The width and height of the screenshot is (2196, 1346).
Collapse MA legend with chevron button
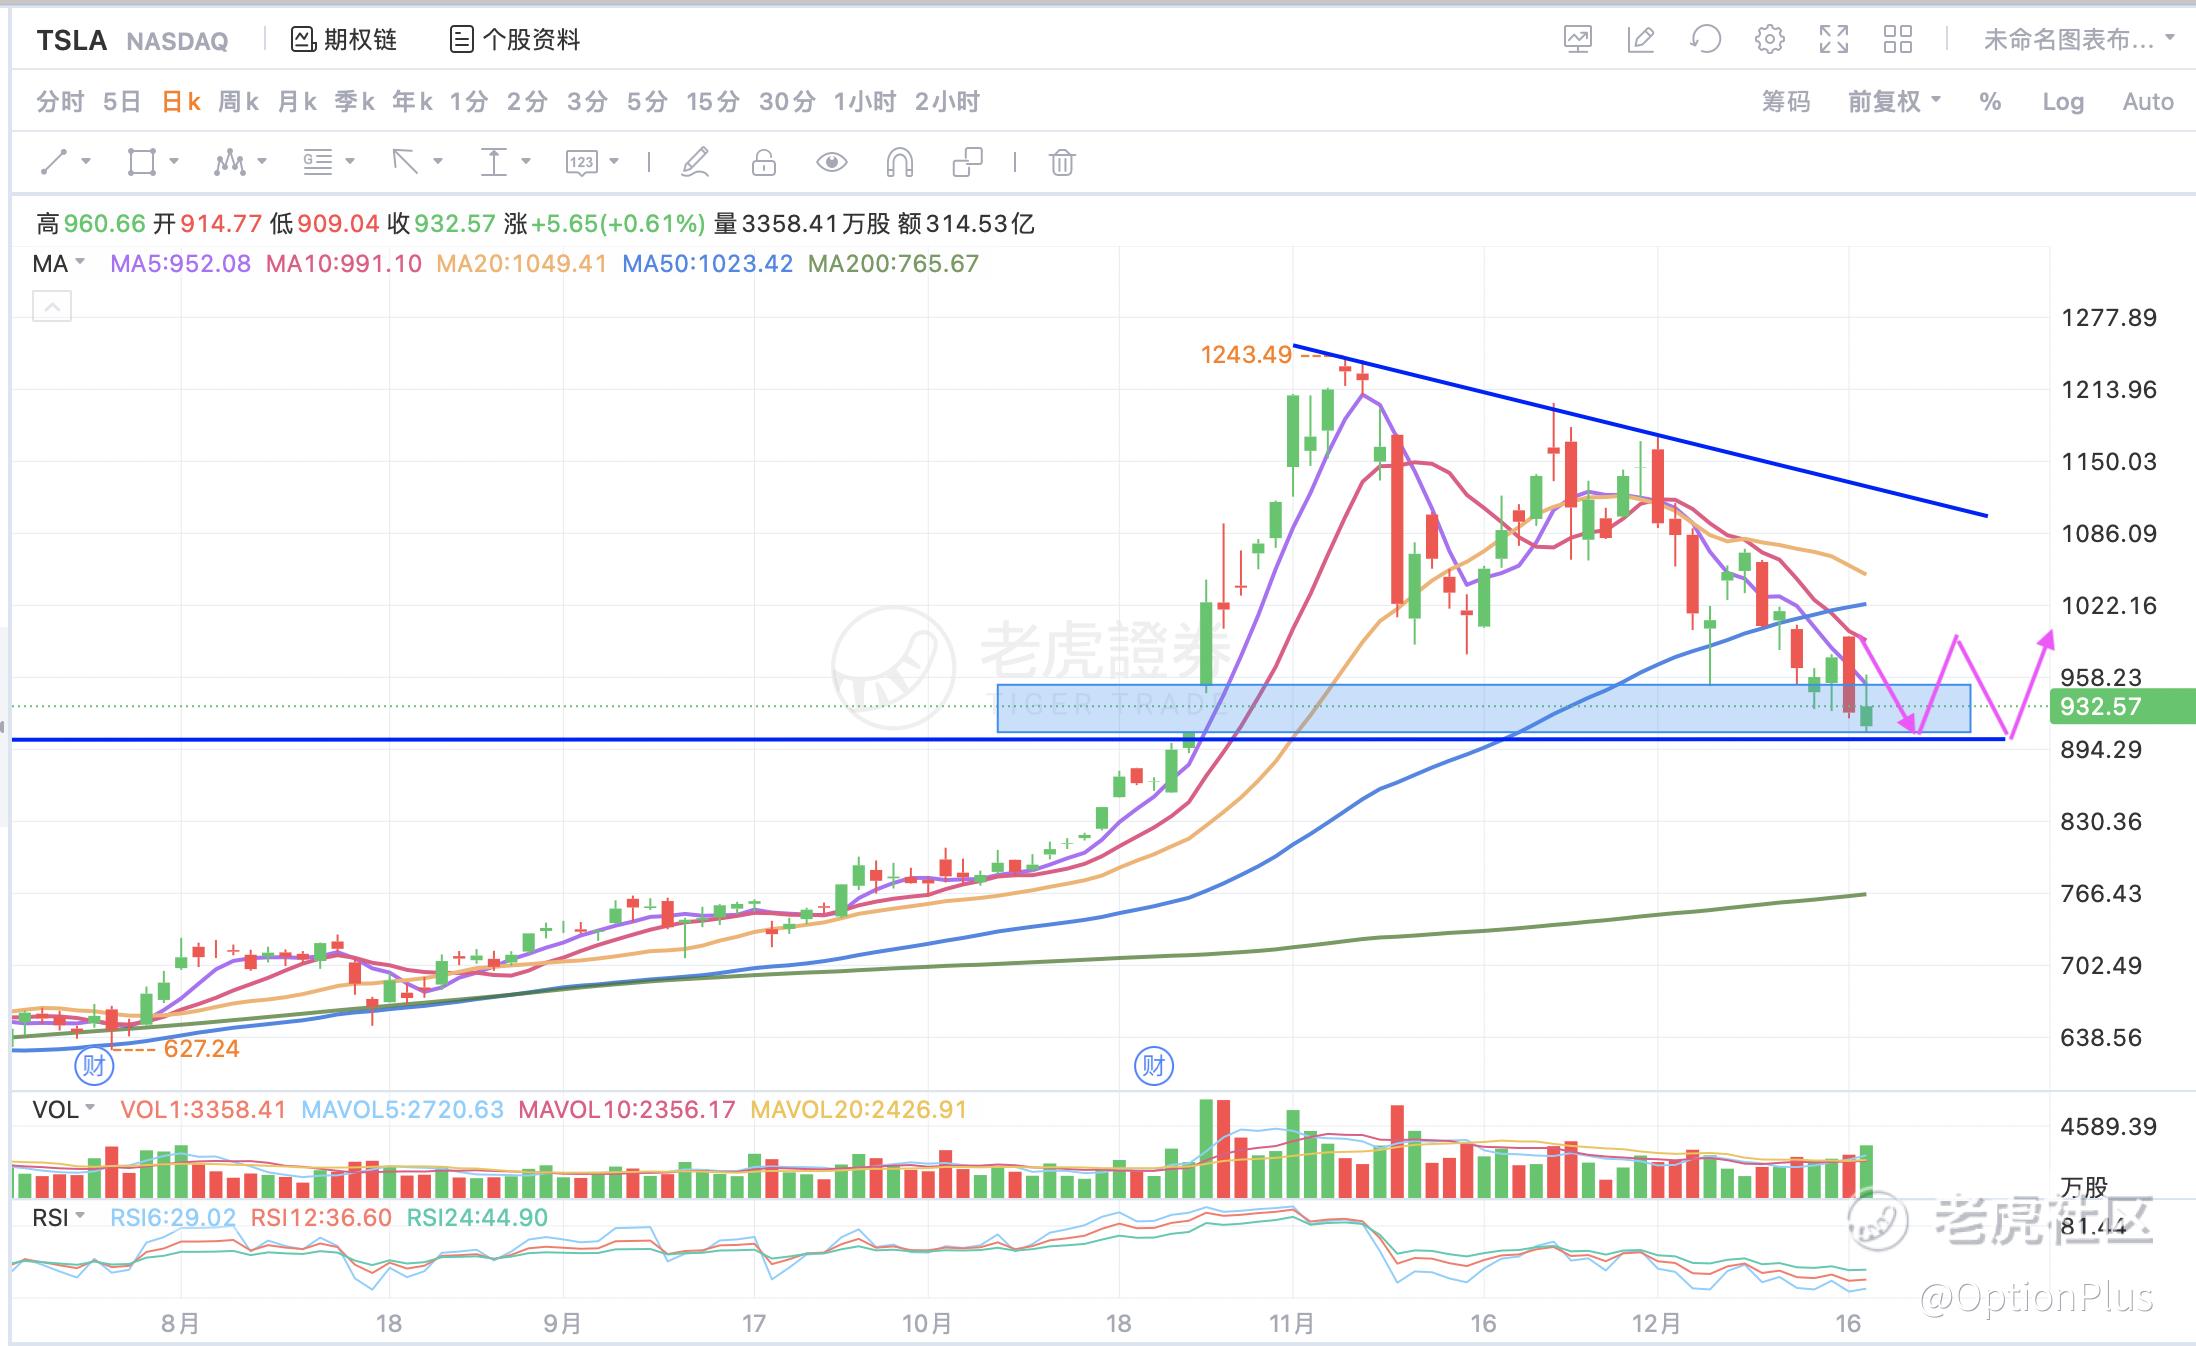(x=52, y=306)
